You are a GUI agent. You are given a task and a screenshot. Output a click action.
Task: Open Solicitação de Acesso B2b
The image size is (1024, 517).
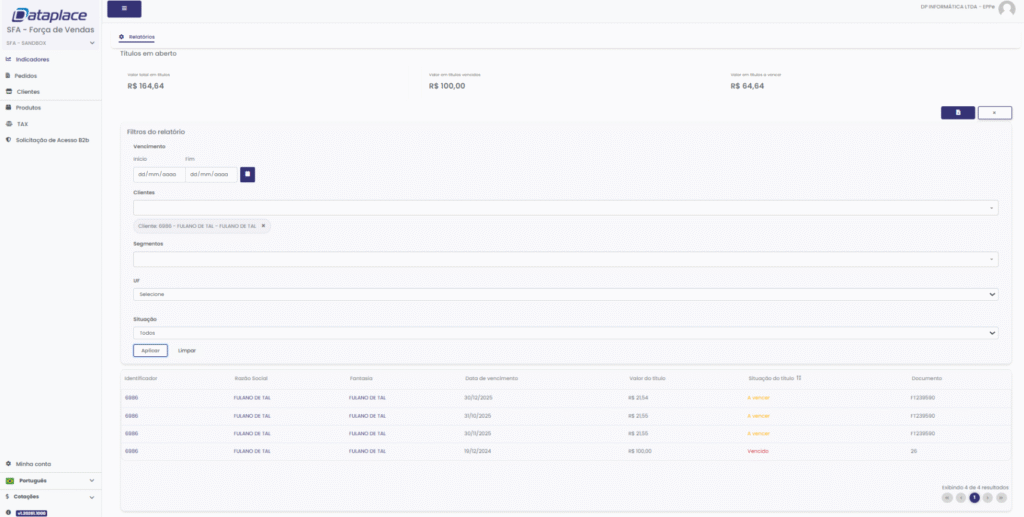[x=52, y=140]
